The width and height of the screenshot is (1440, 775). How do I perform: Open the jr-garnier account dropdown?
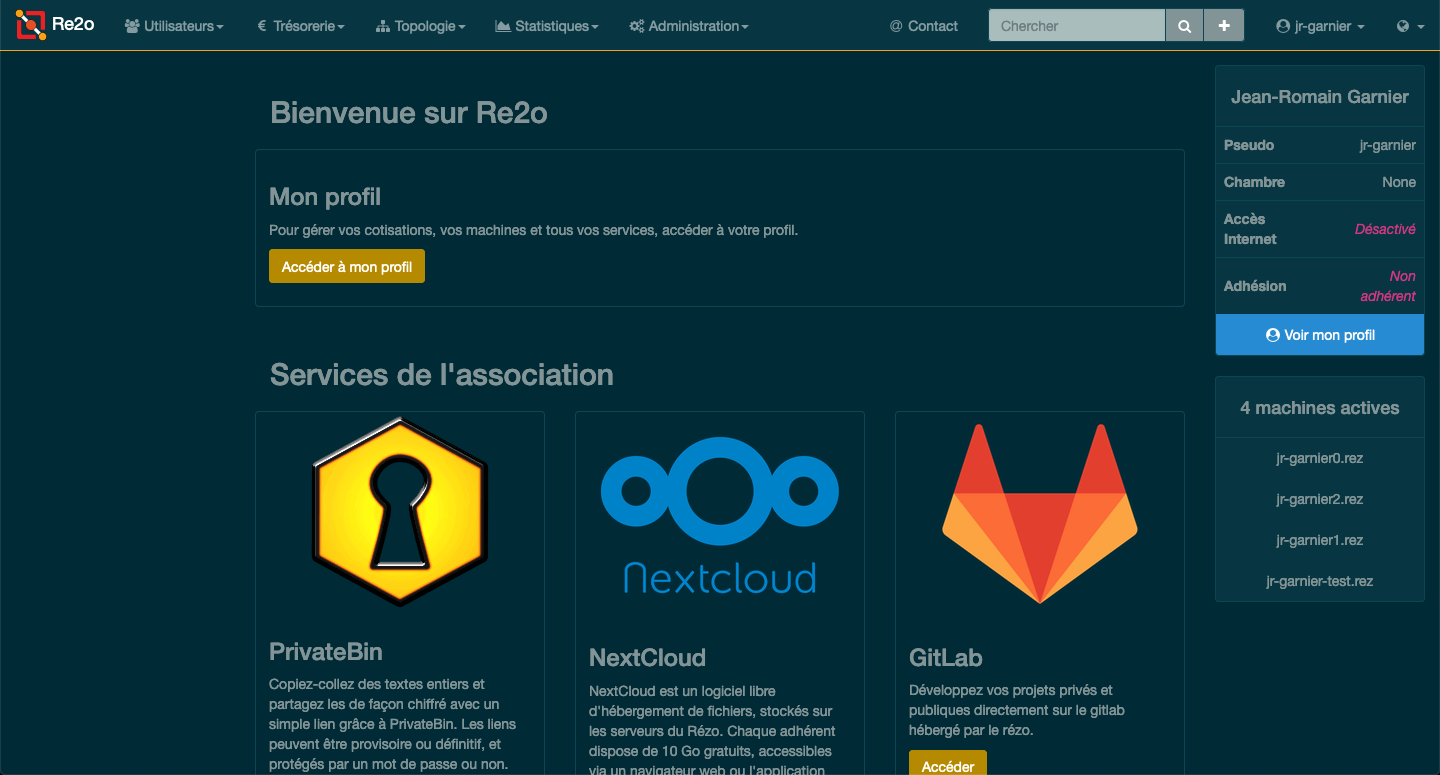tap(1320, 26)
